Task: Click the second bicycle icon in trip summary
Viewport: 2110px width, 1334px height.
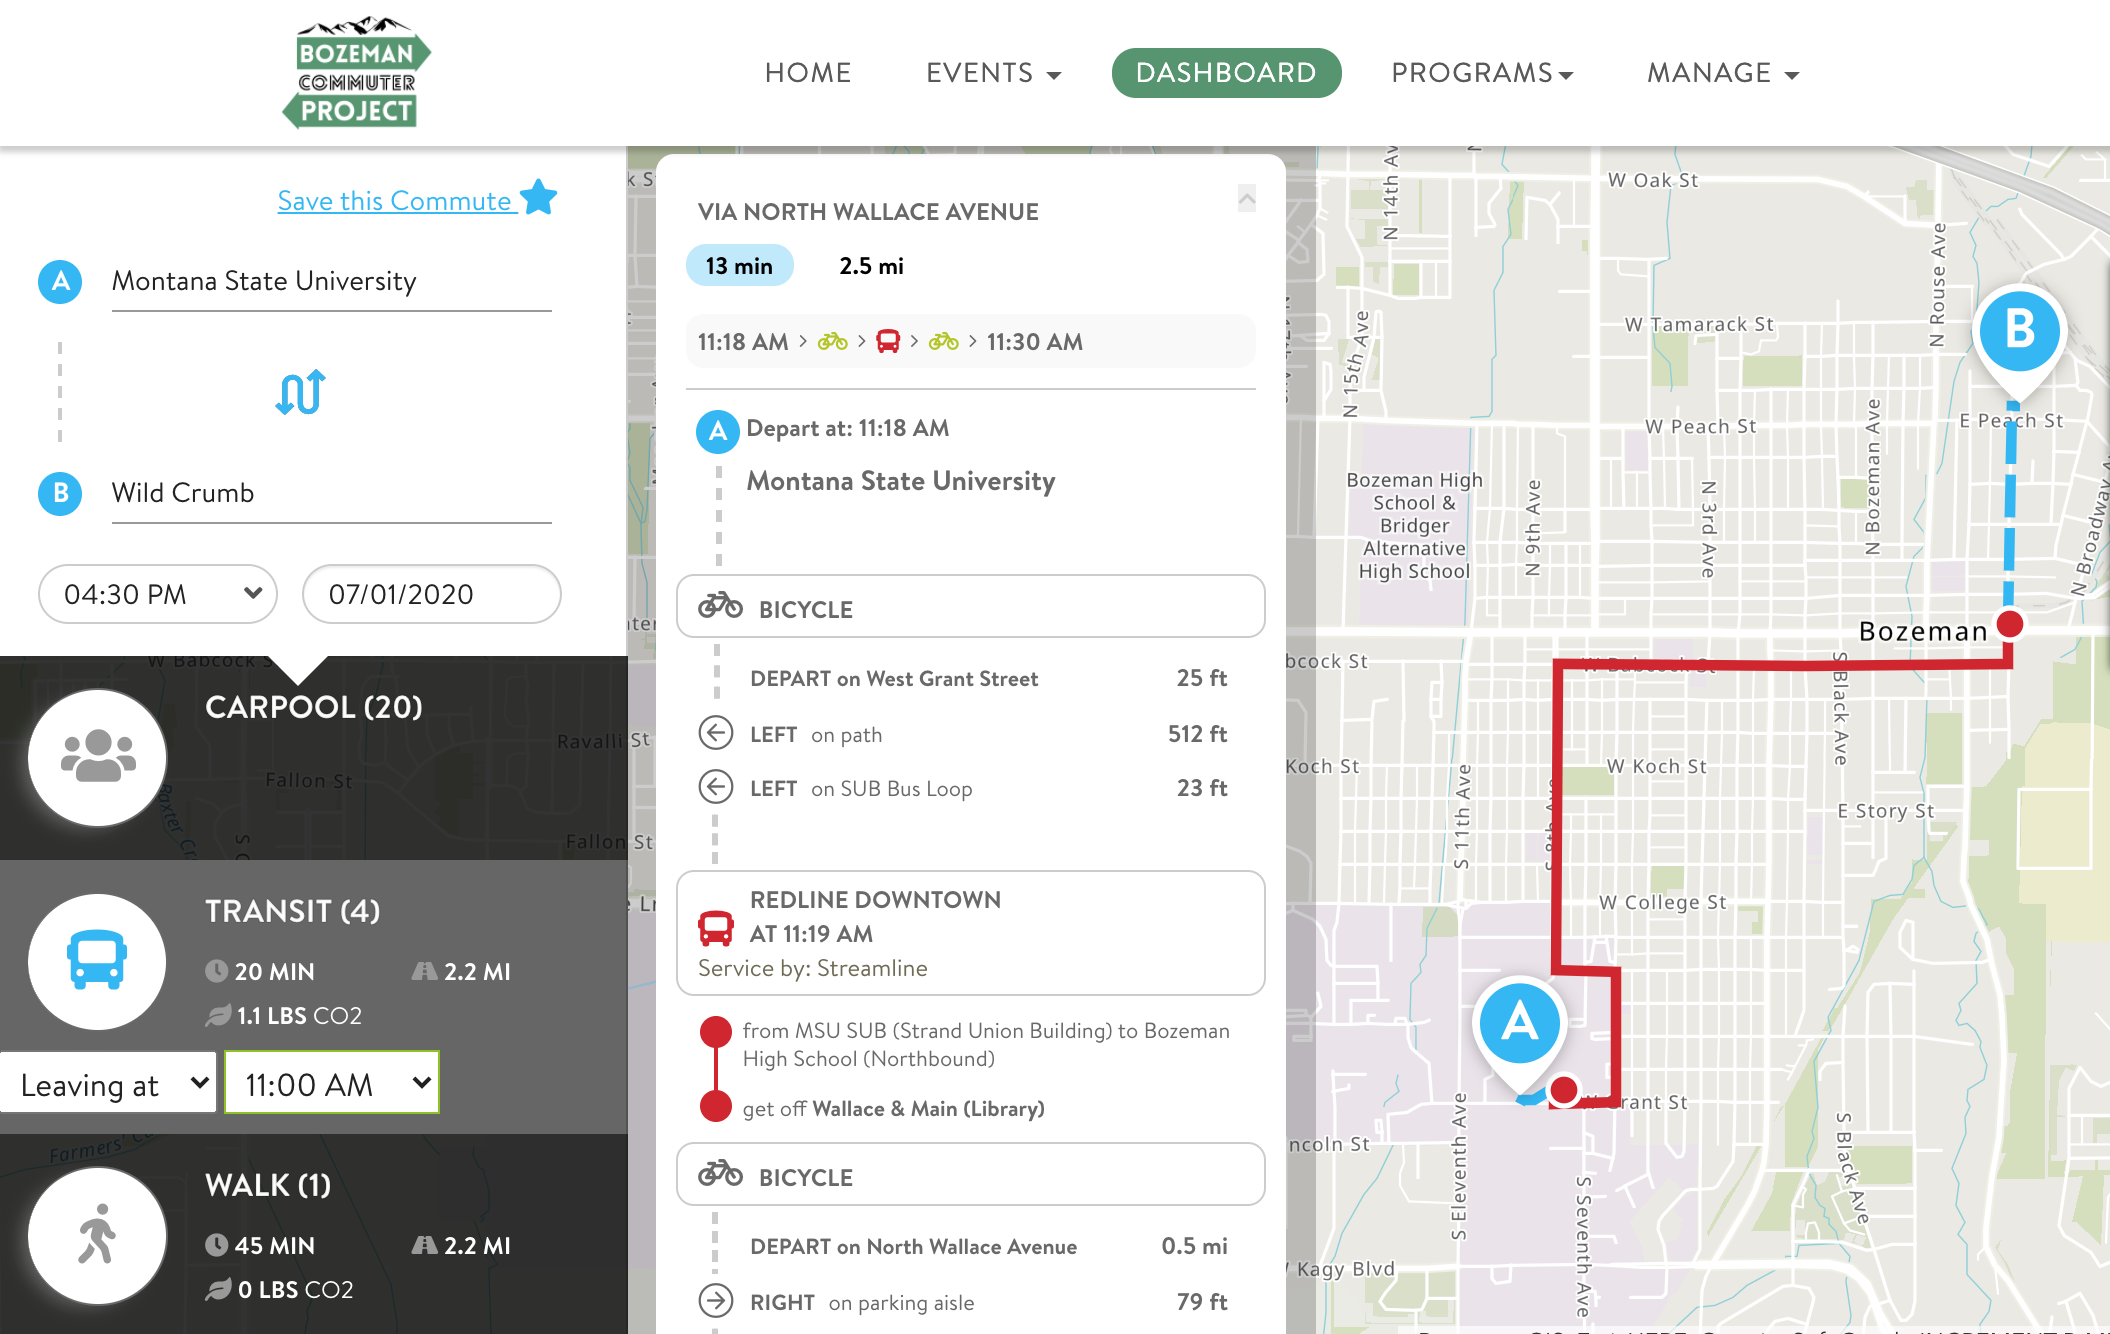Action: click(943, 342)
